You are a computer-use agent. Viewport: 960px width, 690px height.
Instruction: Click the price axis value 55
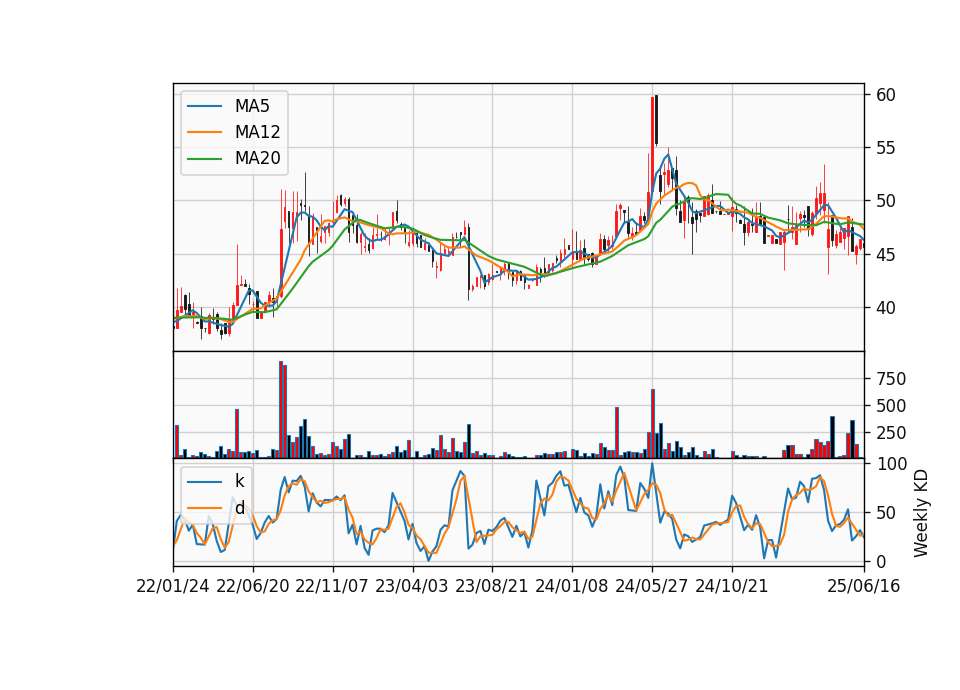click(886, 148)
